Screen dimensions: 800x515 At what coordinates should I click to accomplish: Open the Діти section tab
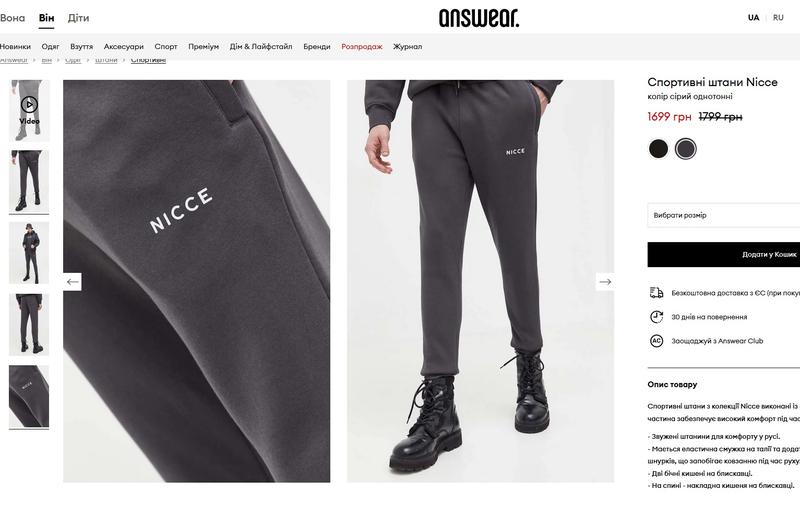click(79, 18)
